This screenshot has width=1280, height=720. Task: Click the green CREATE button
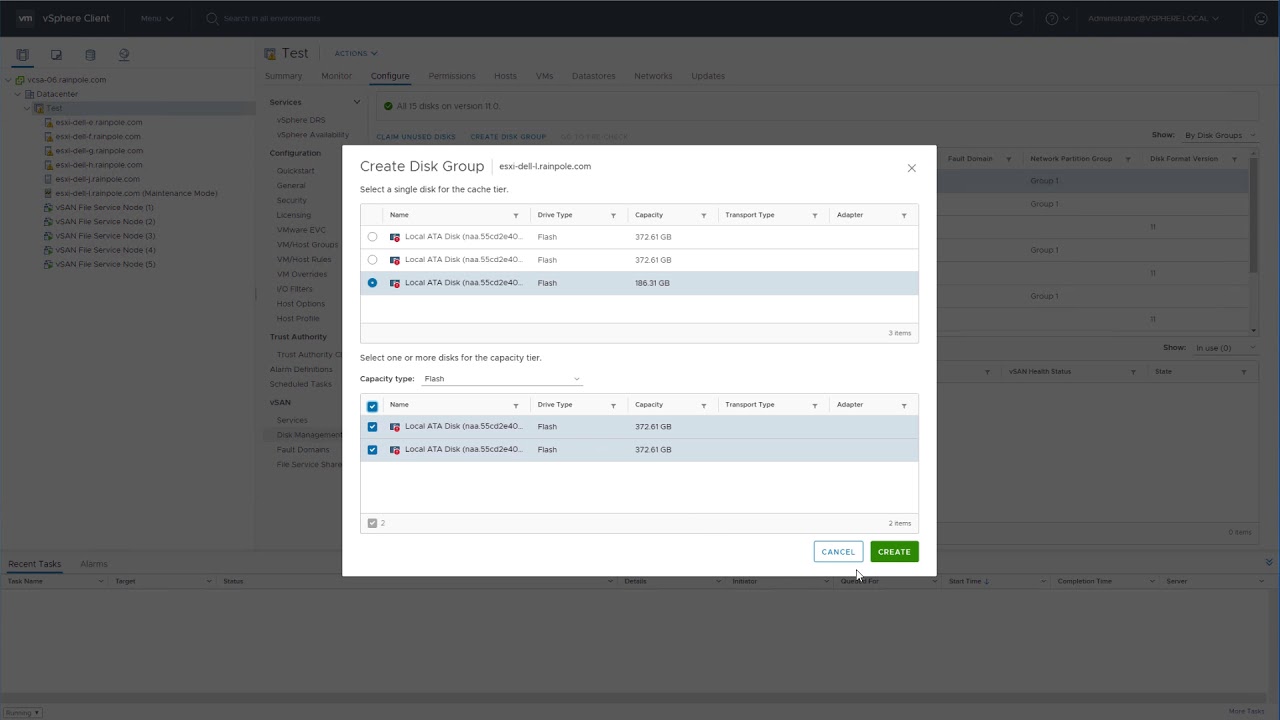point(894,552)
